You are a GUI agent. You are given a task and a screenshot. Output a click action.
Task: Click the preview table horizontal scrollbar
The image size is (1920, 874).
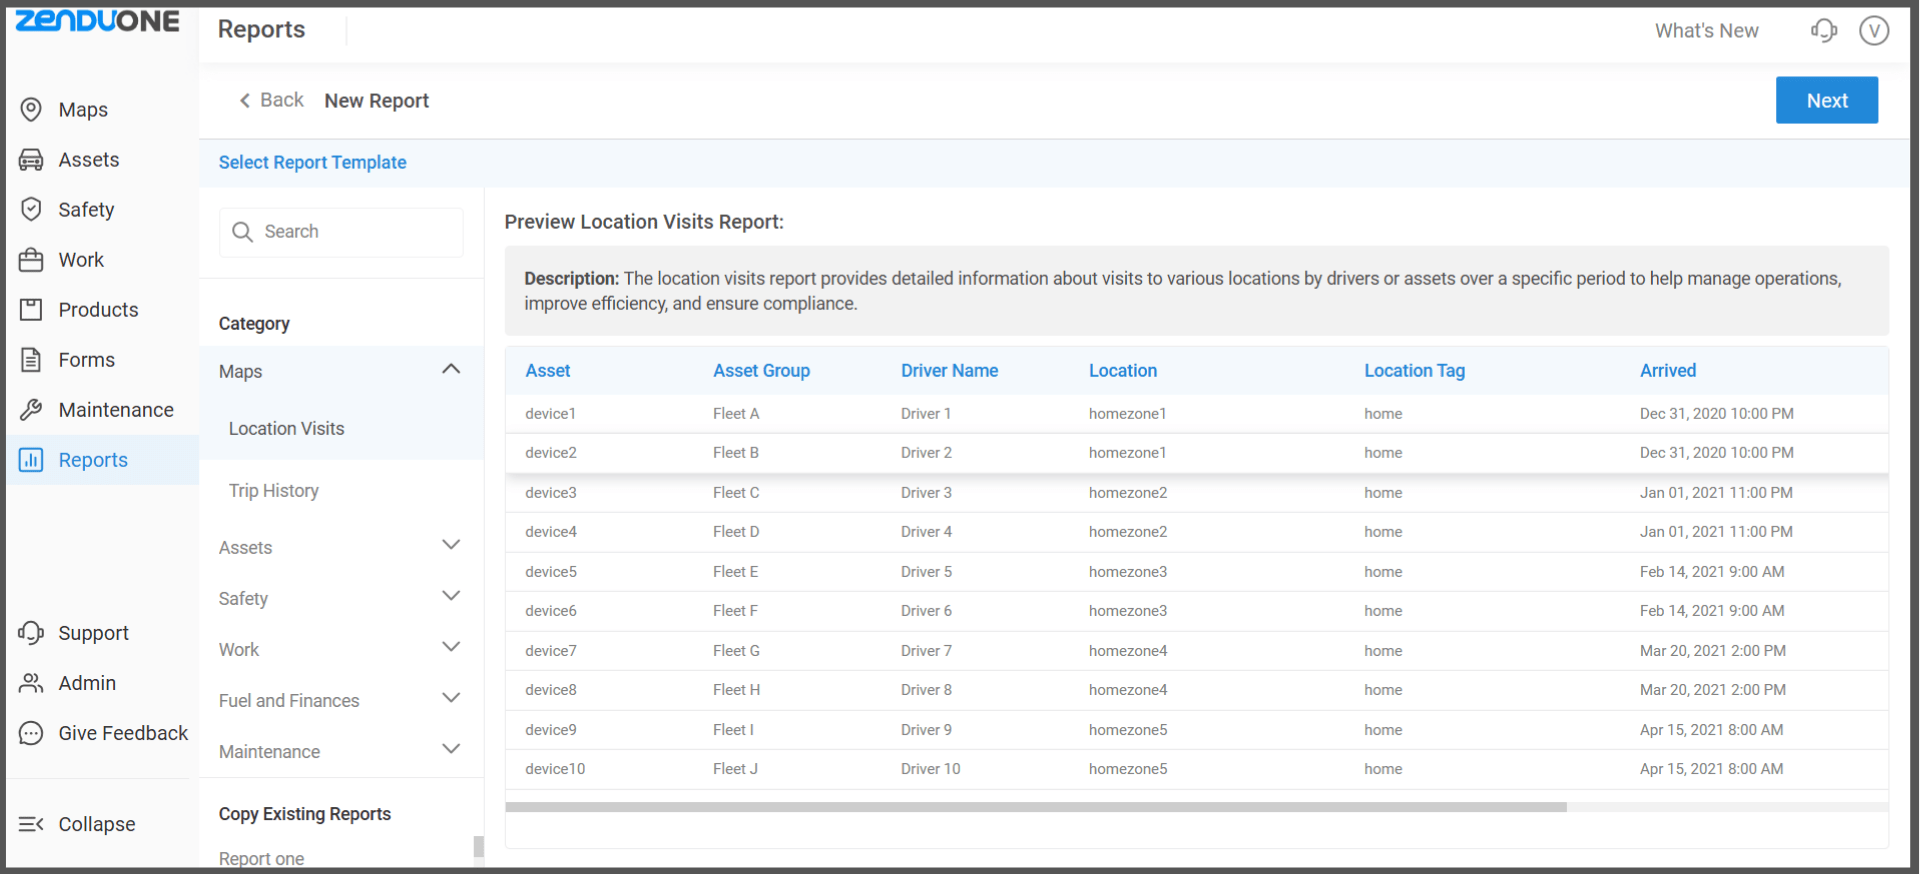[x=1035, y=807]
